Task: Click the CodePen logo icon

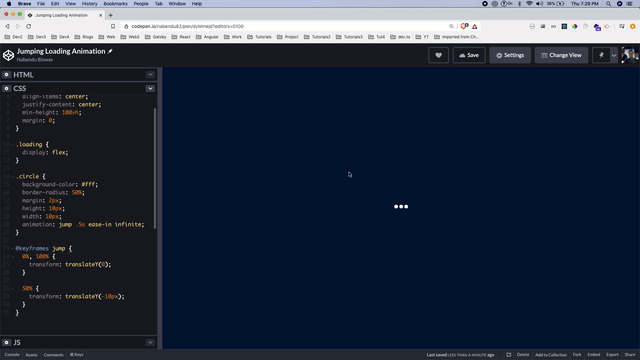Action: point(8,55)
